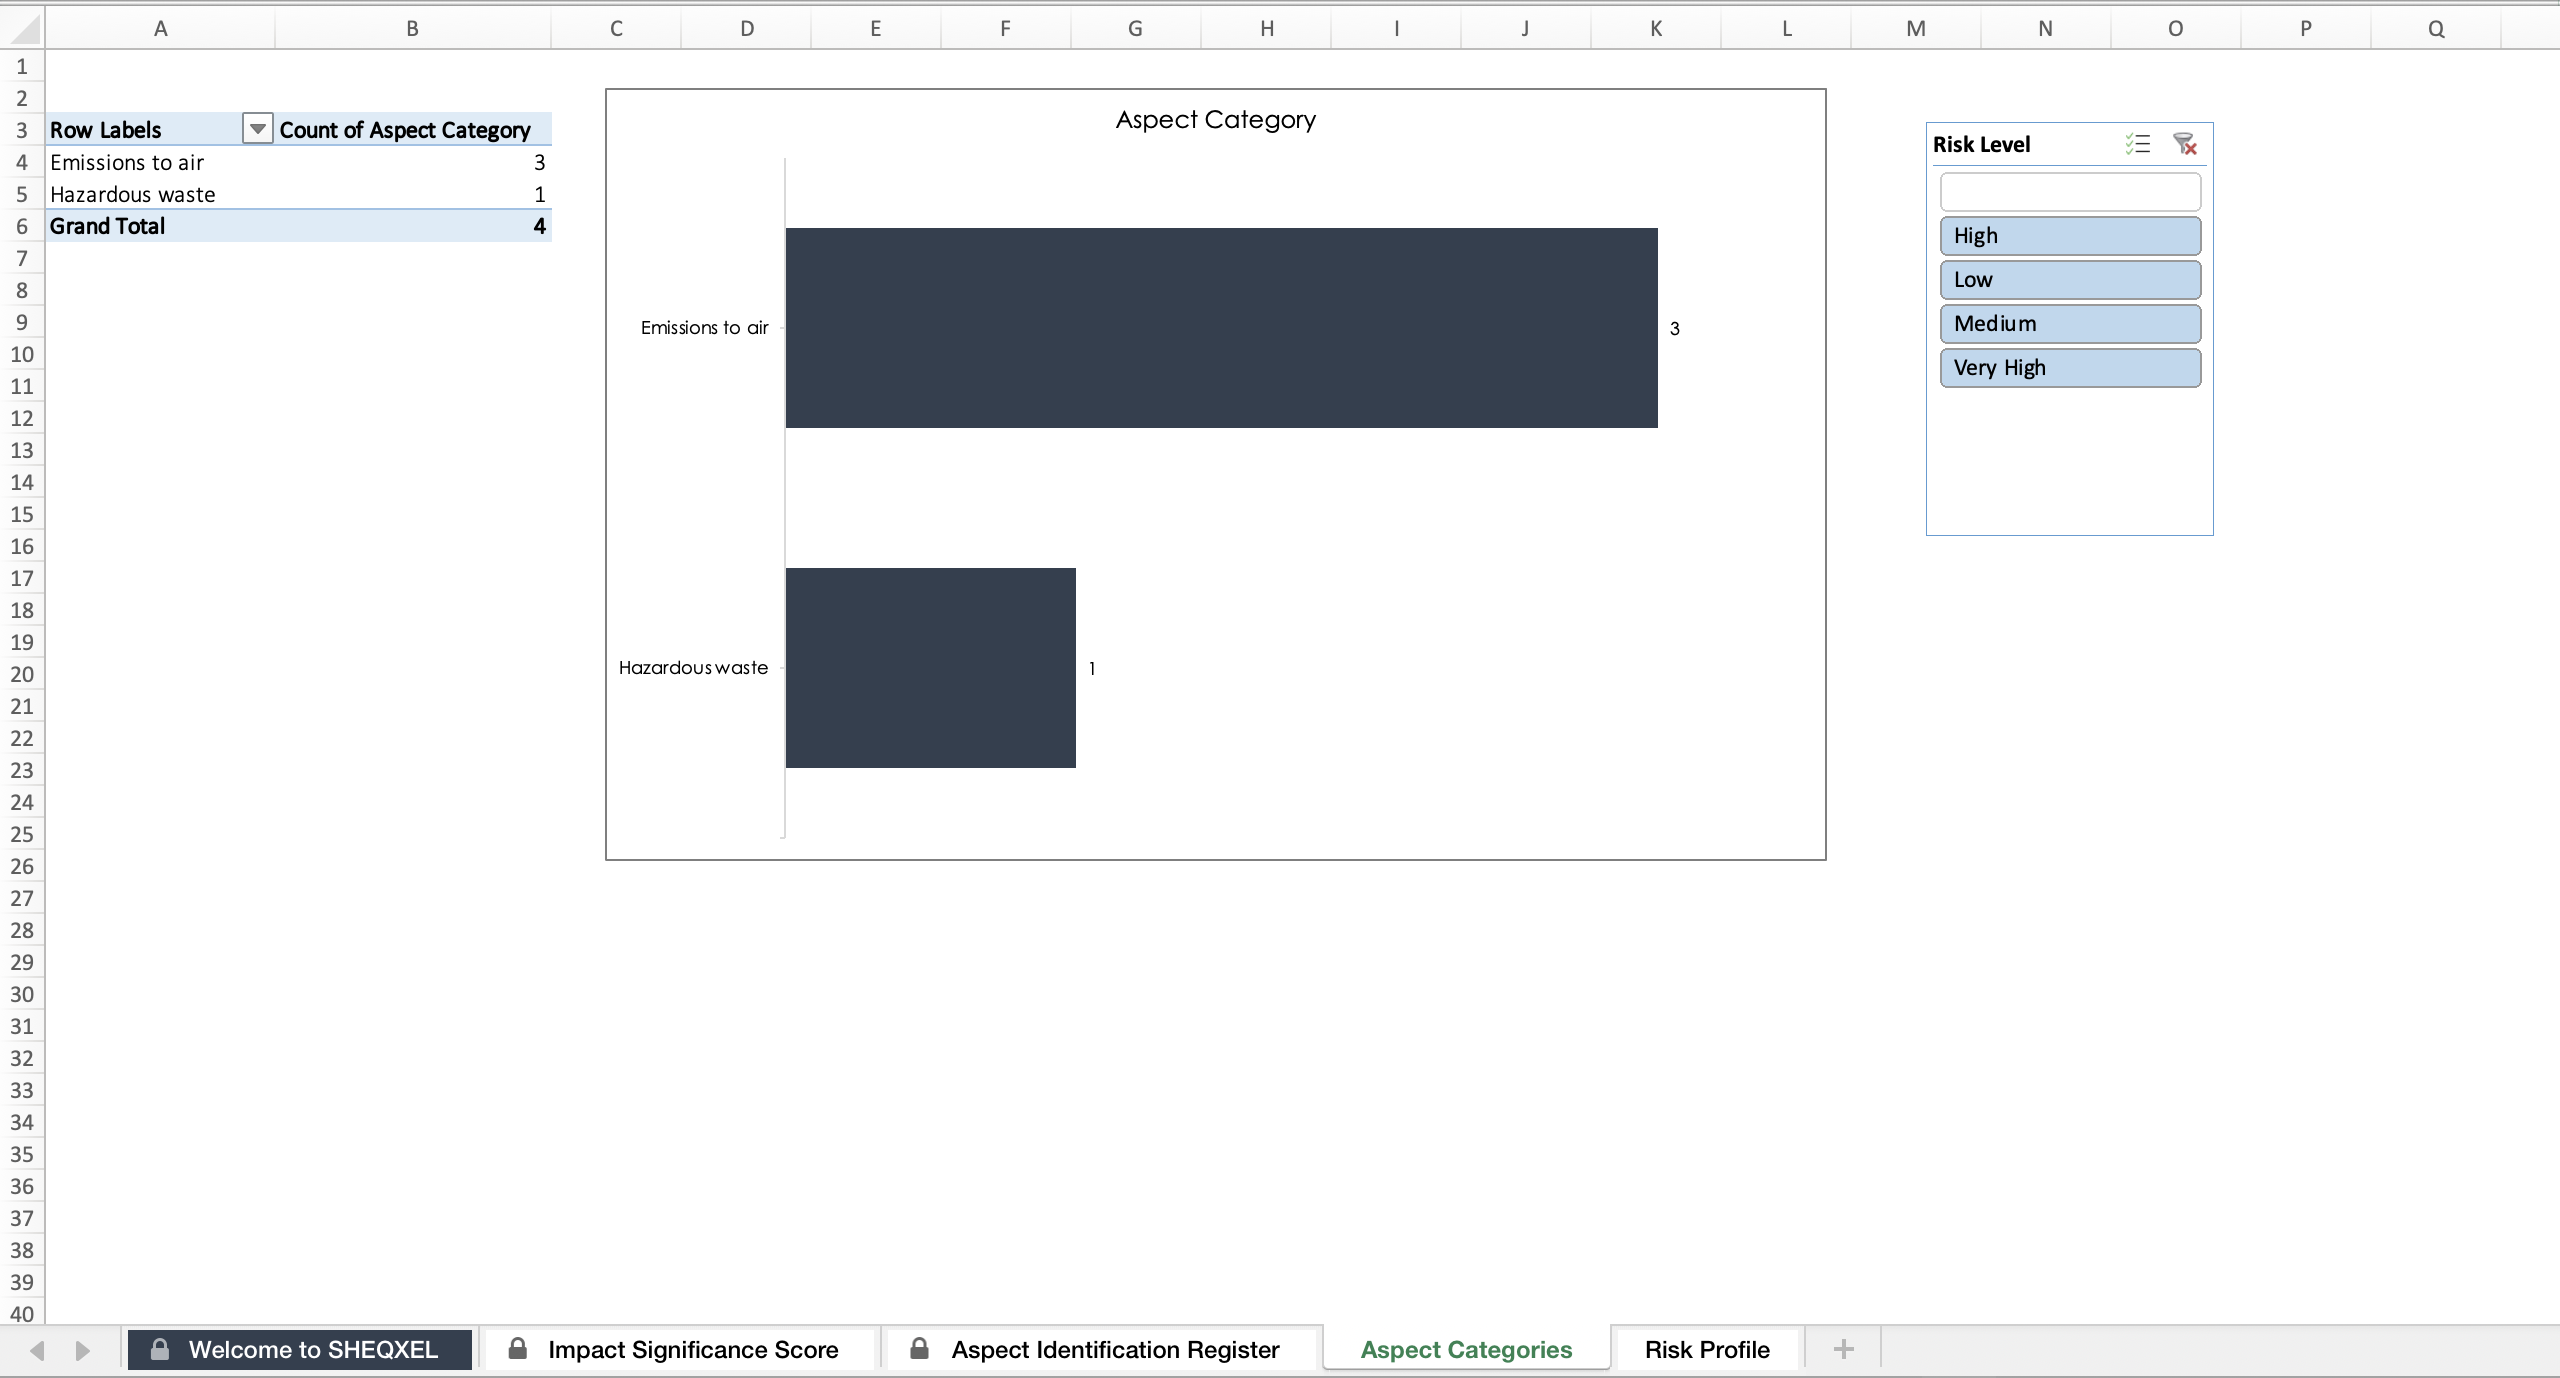Select row 40 header

pos(22,1314)
